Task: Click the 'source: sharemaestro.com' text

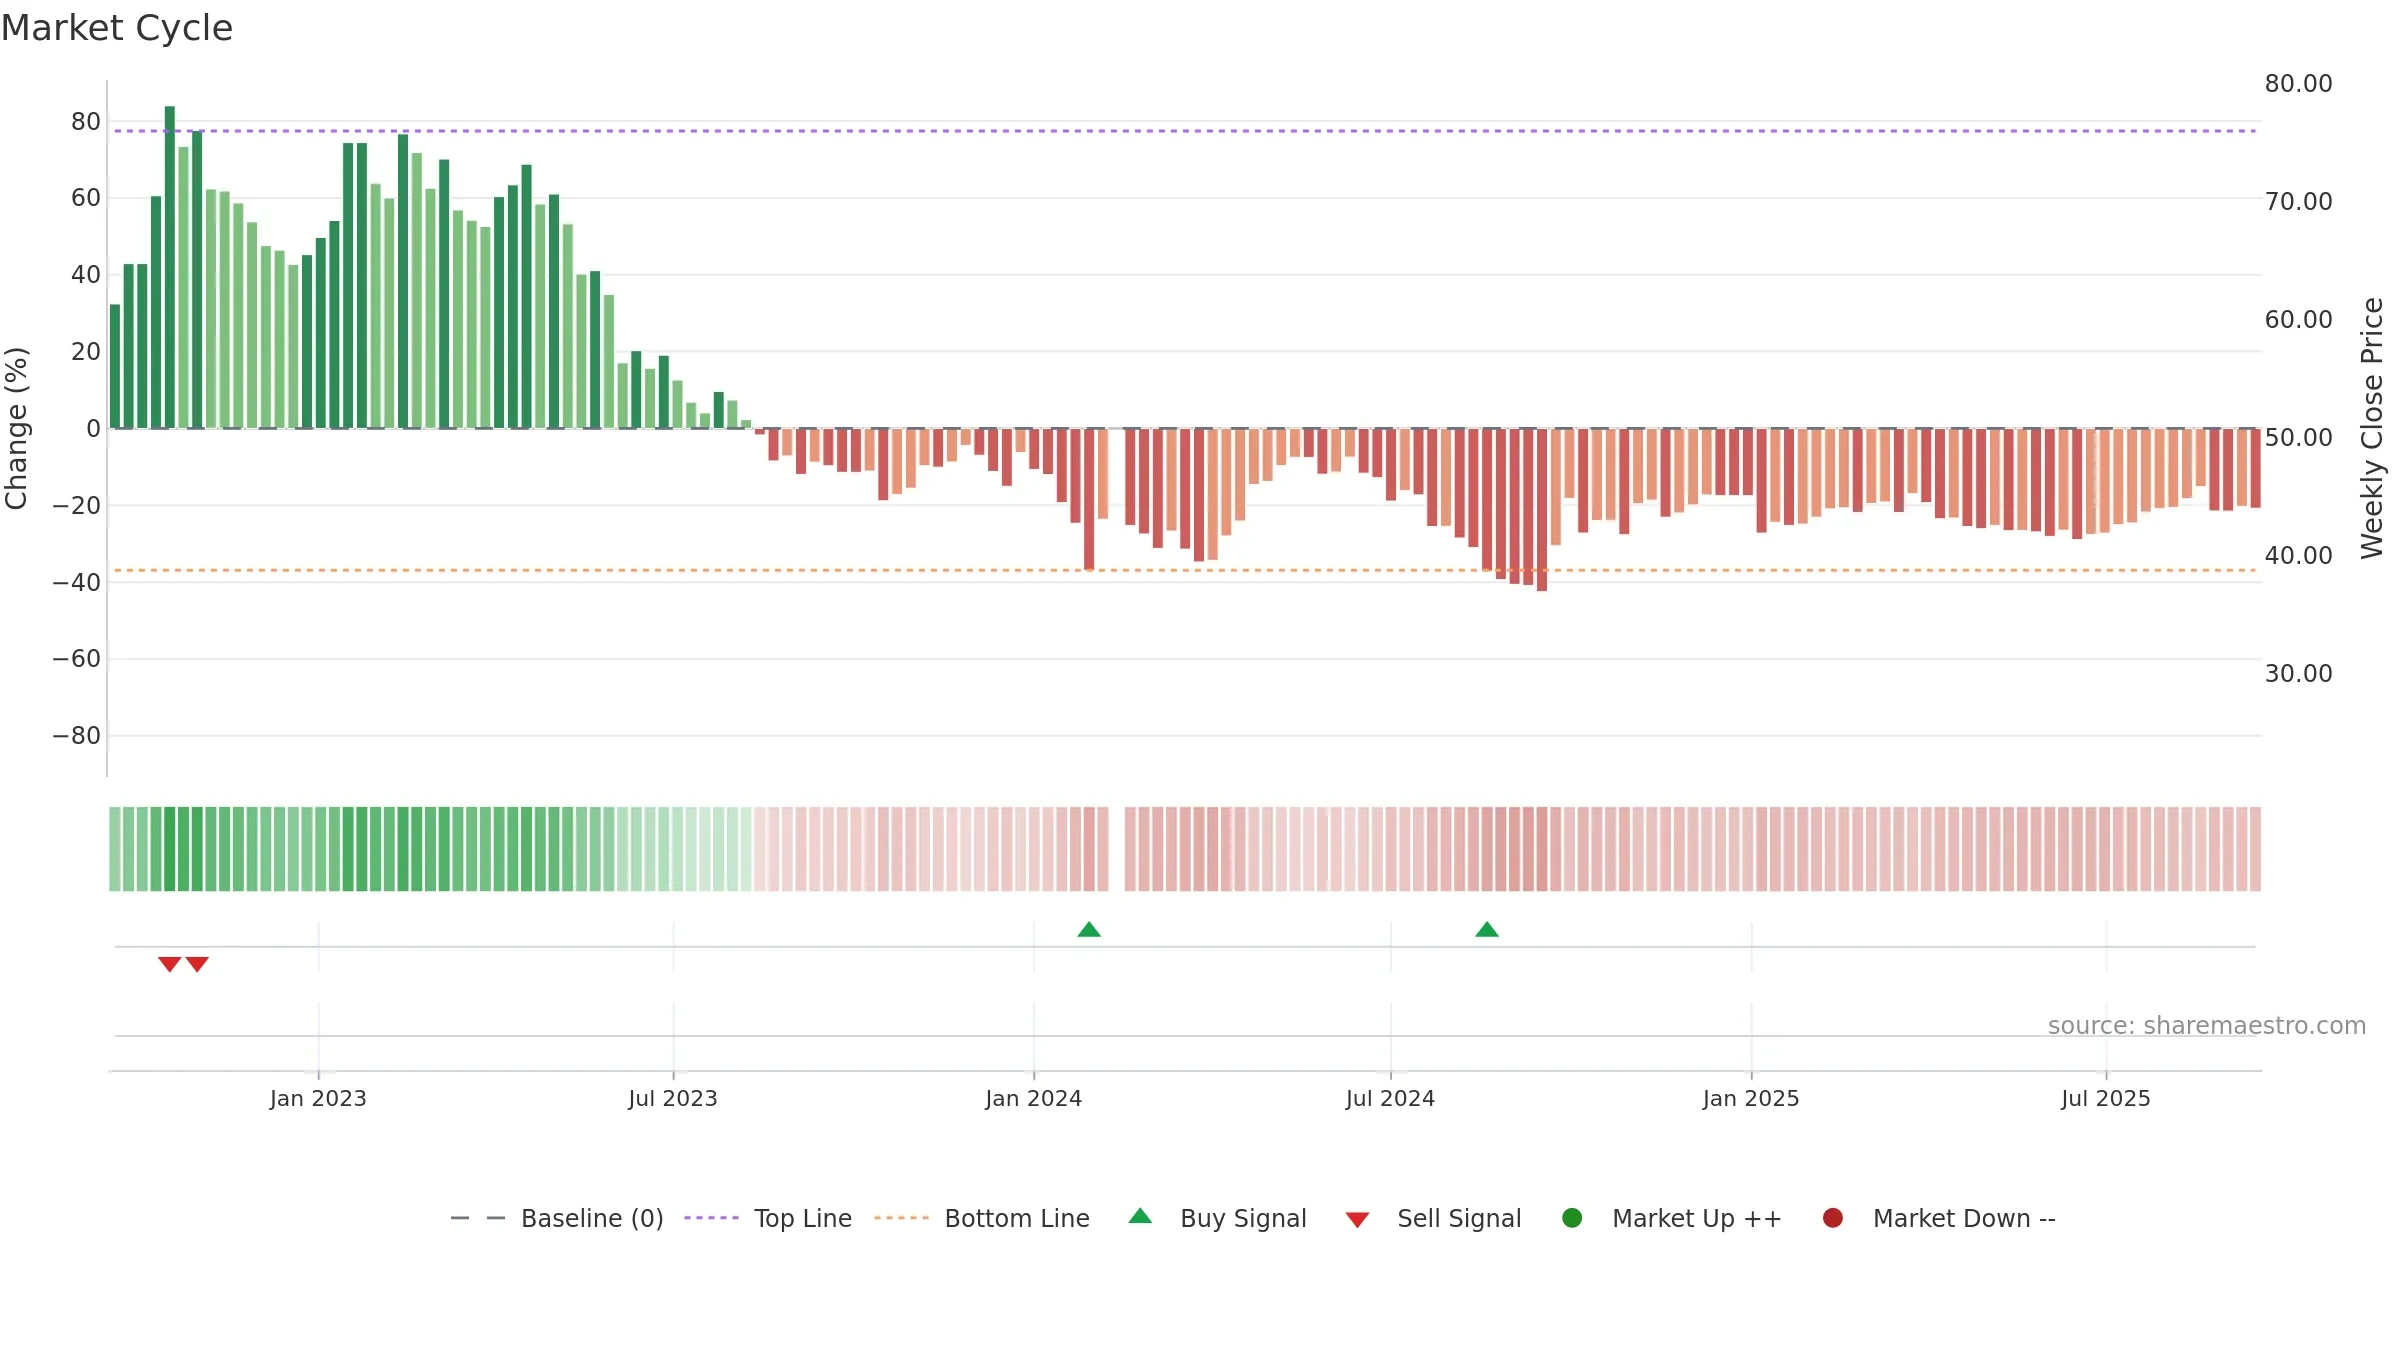Action: coord(2207,1026)
